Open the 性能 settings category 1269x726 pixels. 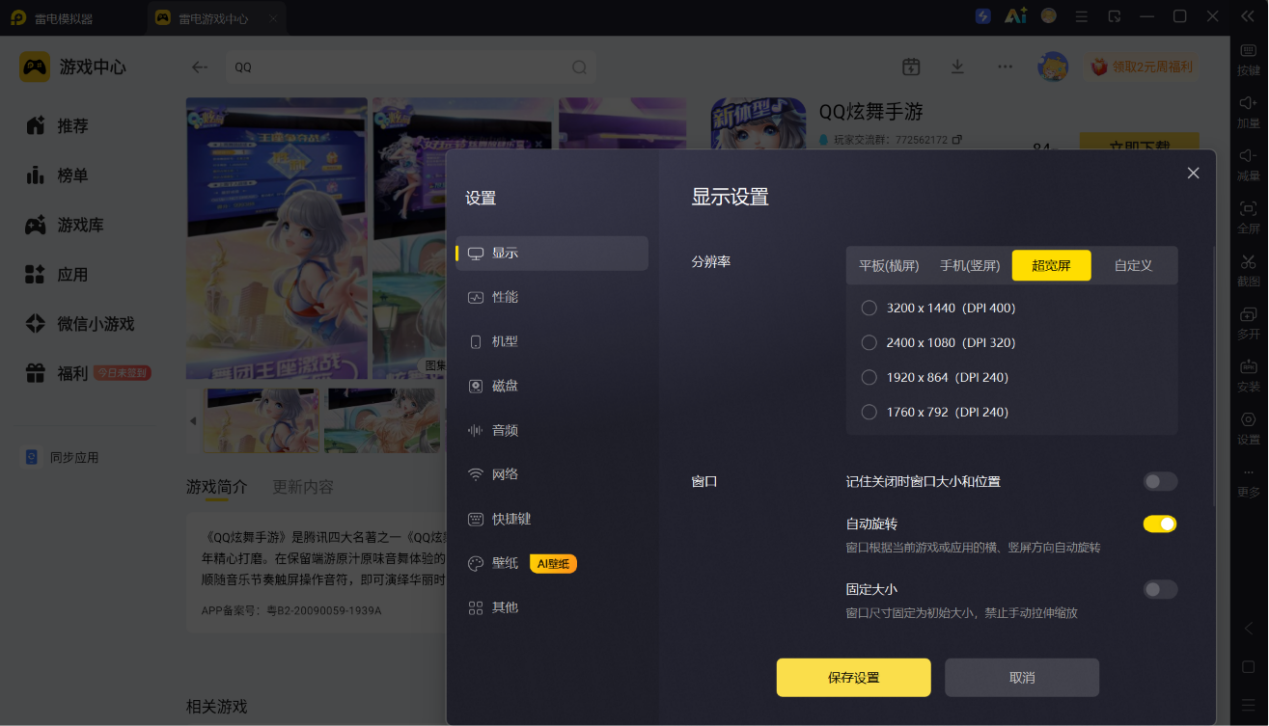pyautogui.click(x=552, y=297)
